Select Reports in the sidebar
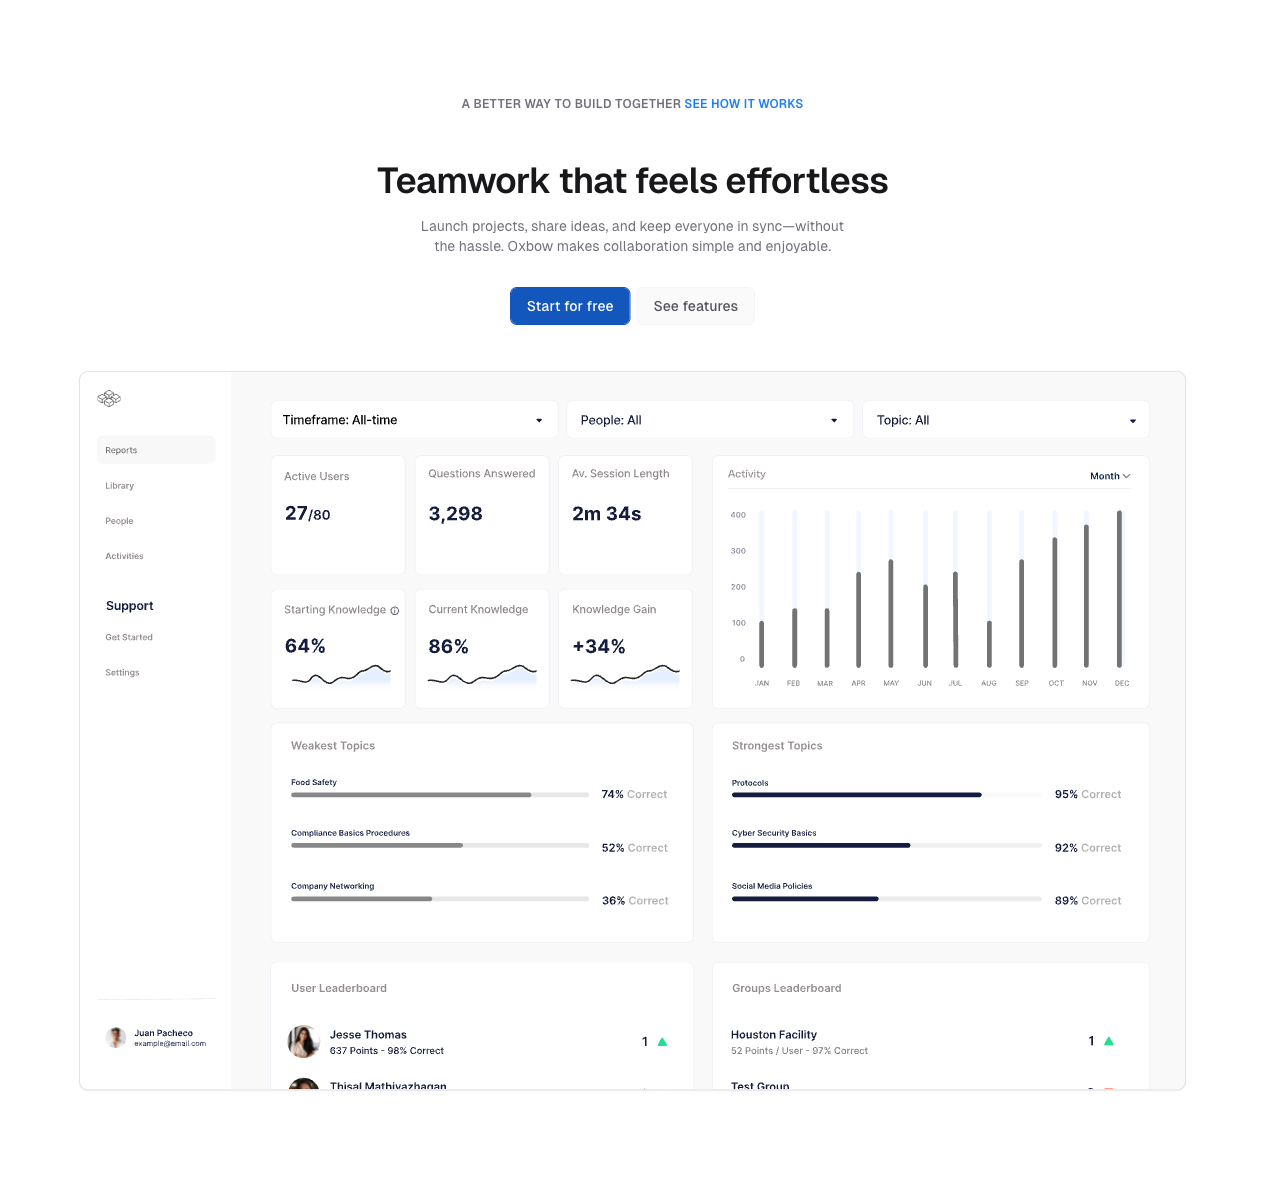This screenshot has width=1265, height=1185. pos(156,450)
